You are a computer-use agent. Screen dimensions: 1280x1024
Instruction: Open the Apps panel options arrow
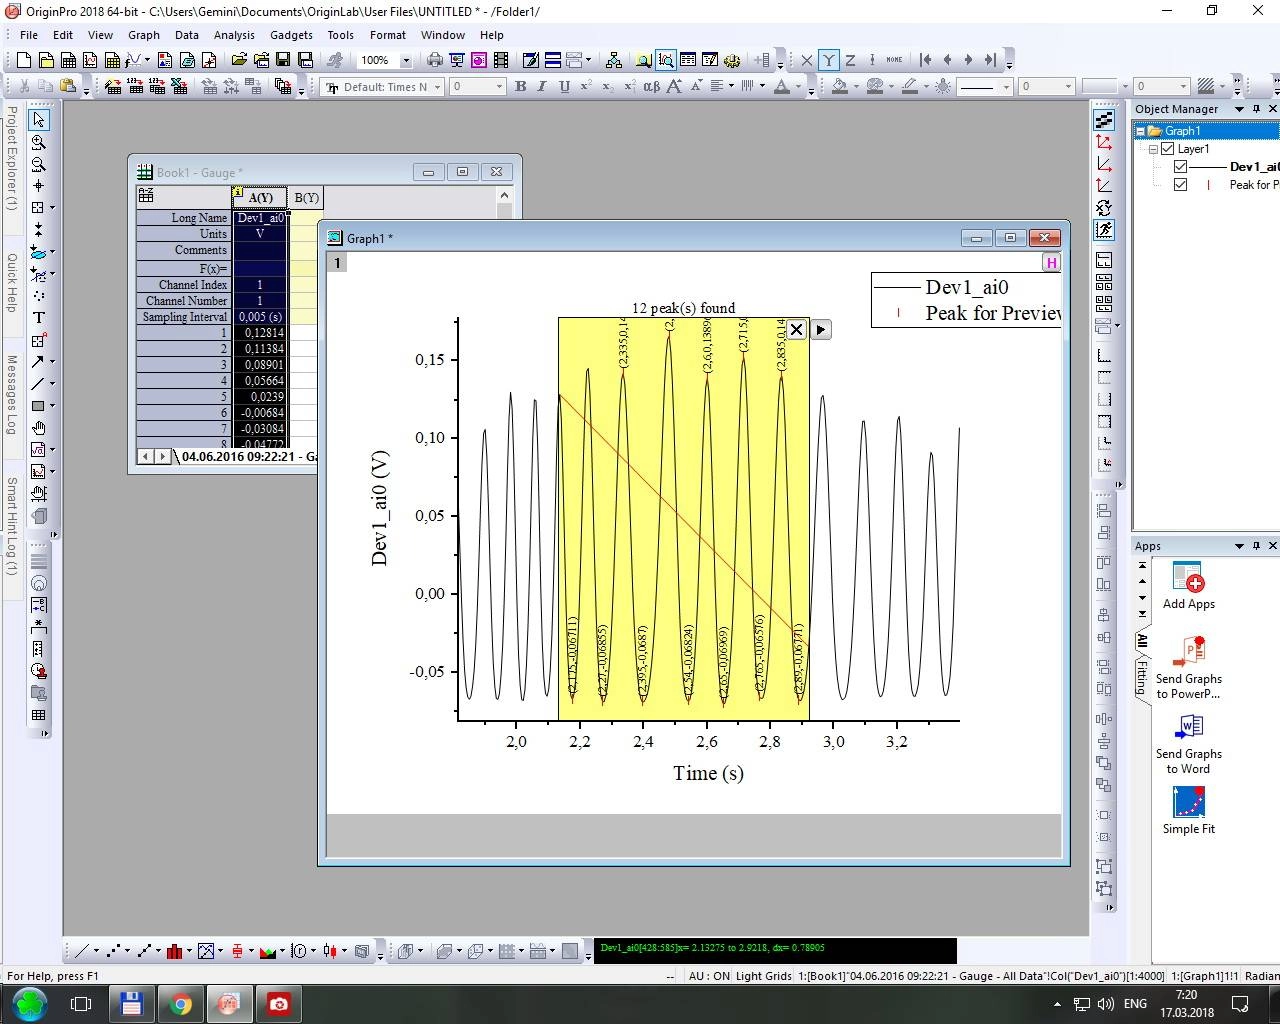tap(1239, 546)
